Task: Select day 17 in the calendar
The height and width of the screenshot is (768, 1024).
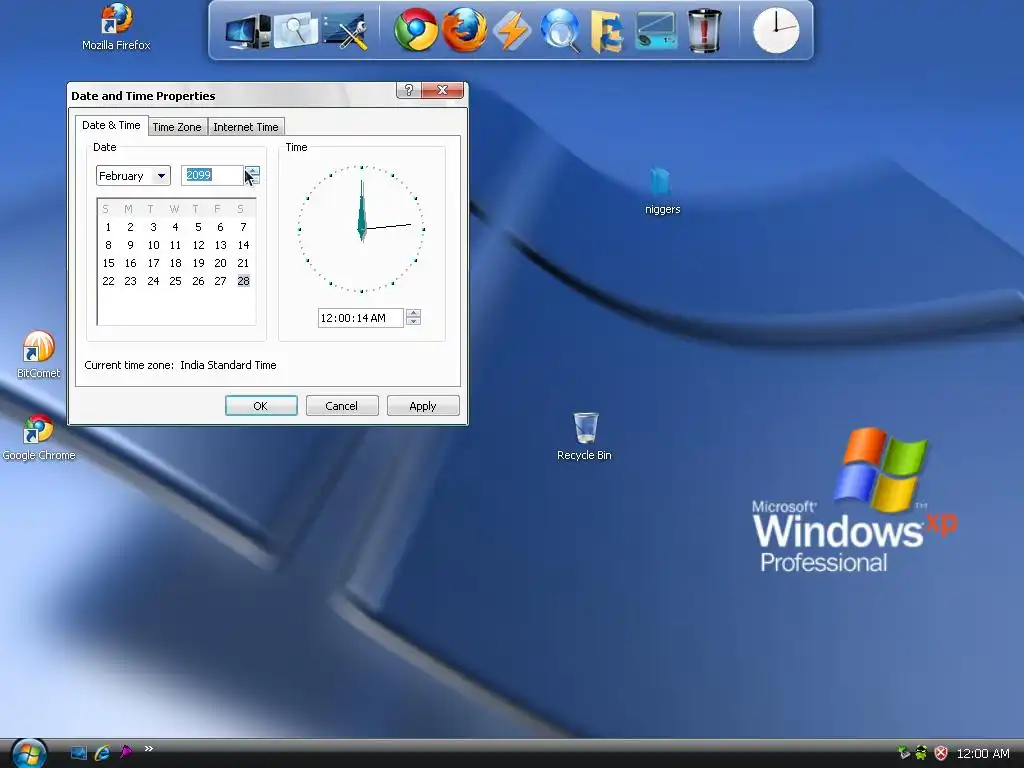Action: pos(153,263)
